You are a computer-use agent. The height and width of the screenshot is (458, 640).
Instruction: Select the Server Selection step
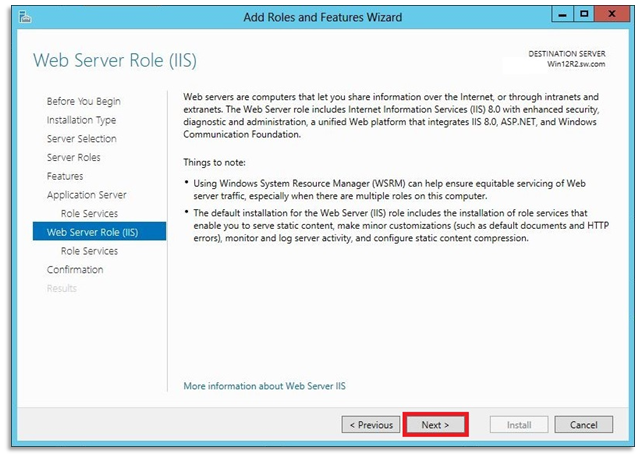(x=82, y=139)
